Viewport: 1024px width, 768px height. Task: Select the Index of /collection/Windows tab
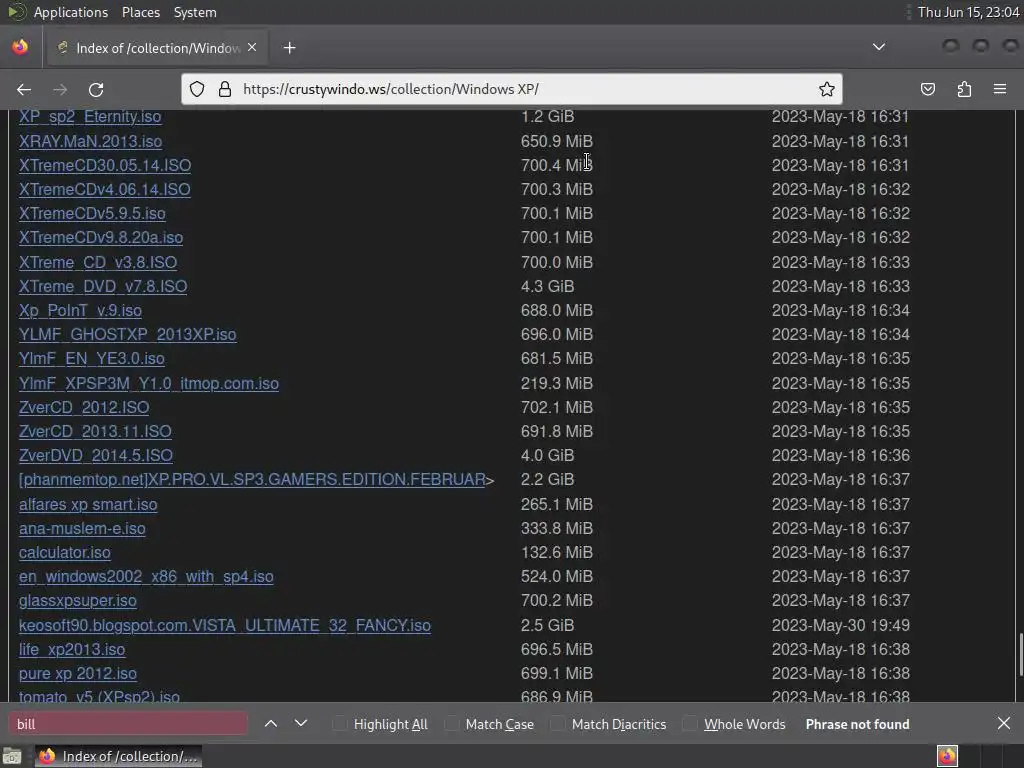tap(155, 48)
